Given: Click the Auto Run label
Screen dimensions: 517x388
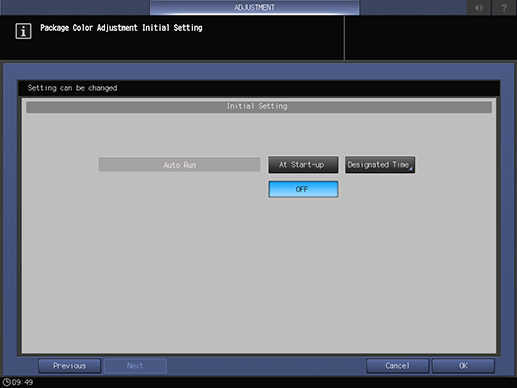Looking at the screenshot, I should [x=179, y=165].
